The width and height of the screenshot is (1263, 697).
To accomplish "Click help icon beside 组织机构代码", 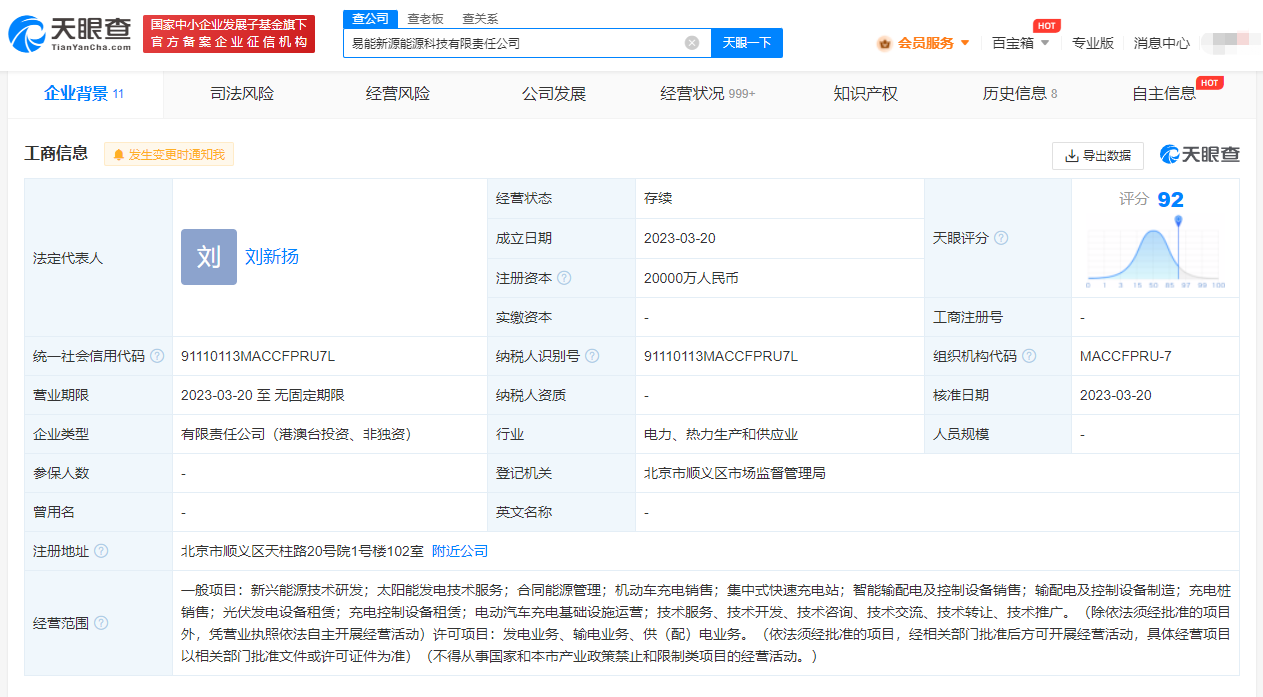I will 1031,356.
